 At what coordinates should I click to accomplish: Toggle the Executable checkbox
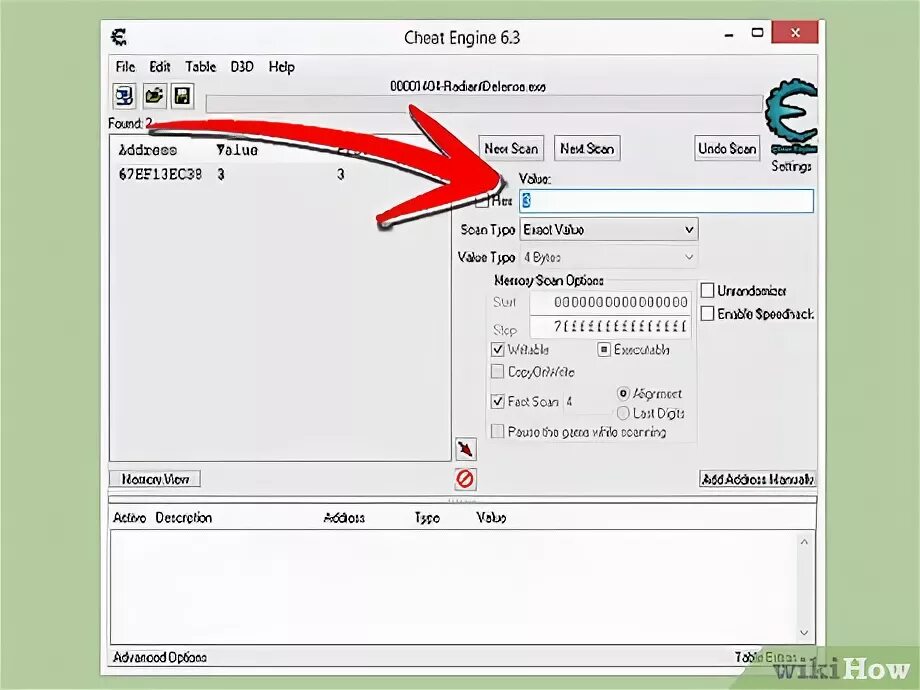604,350
